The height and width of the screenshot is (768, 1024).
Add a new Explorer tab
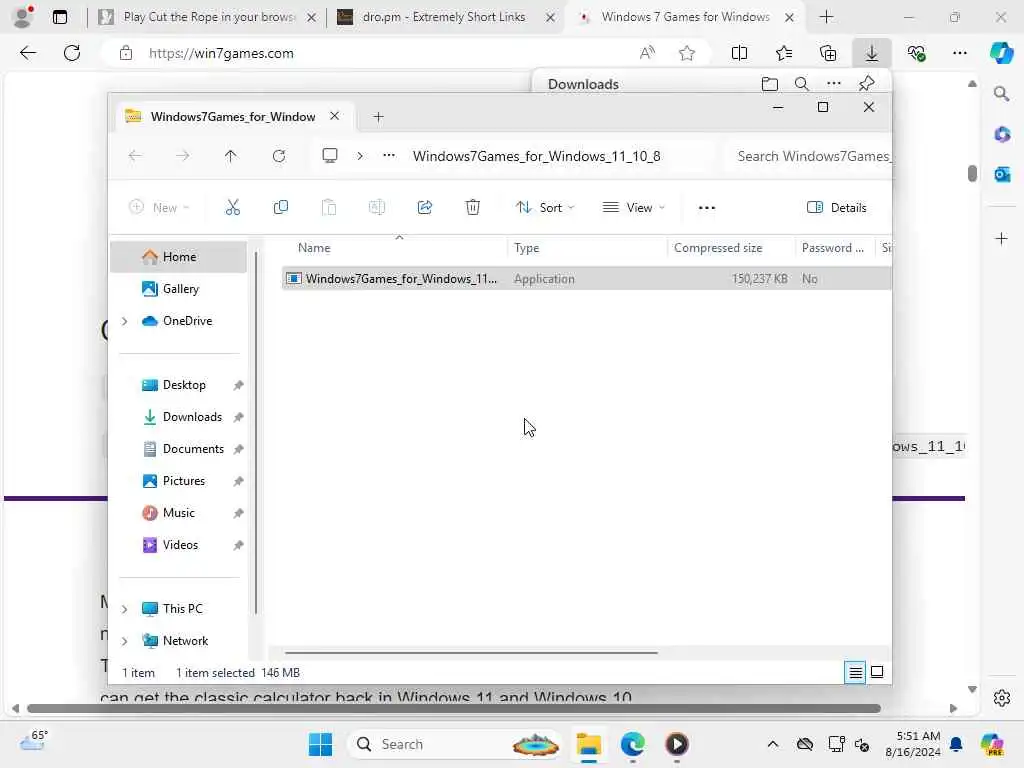pos(378,117)
